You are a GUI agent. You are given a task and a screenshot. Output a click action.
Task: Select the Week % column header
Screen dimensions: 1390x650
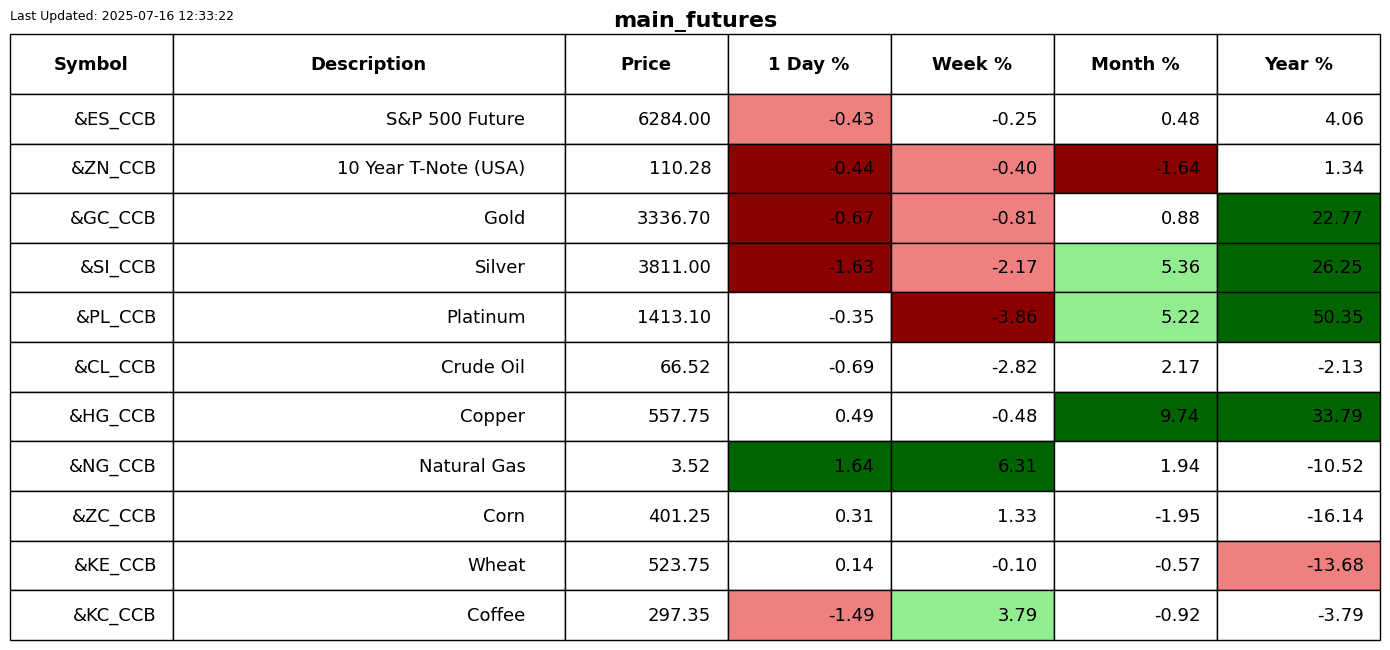click(x=972, y=65)
